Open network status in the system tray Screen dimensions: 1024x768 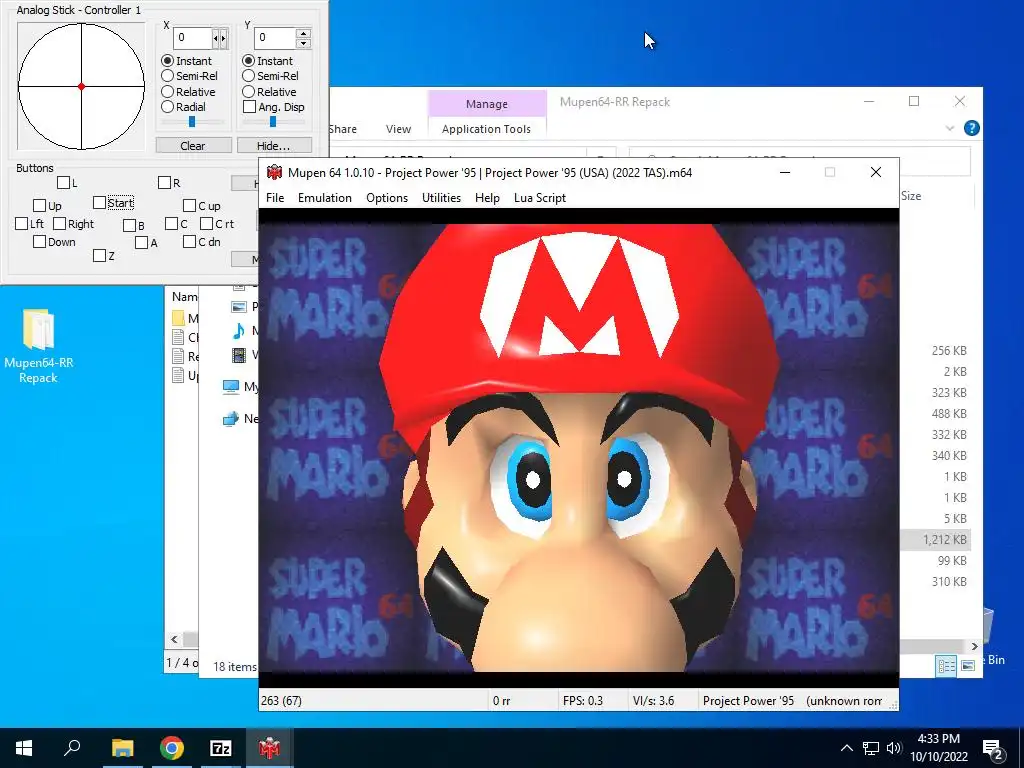point(871,748)
